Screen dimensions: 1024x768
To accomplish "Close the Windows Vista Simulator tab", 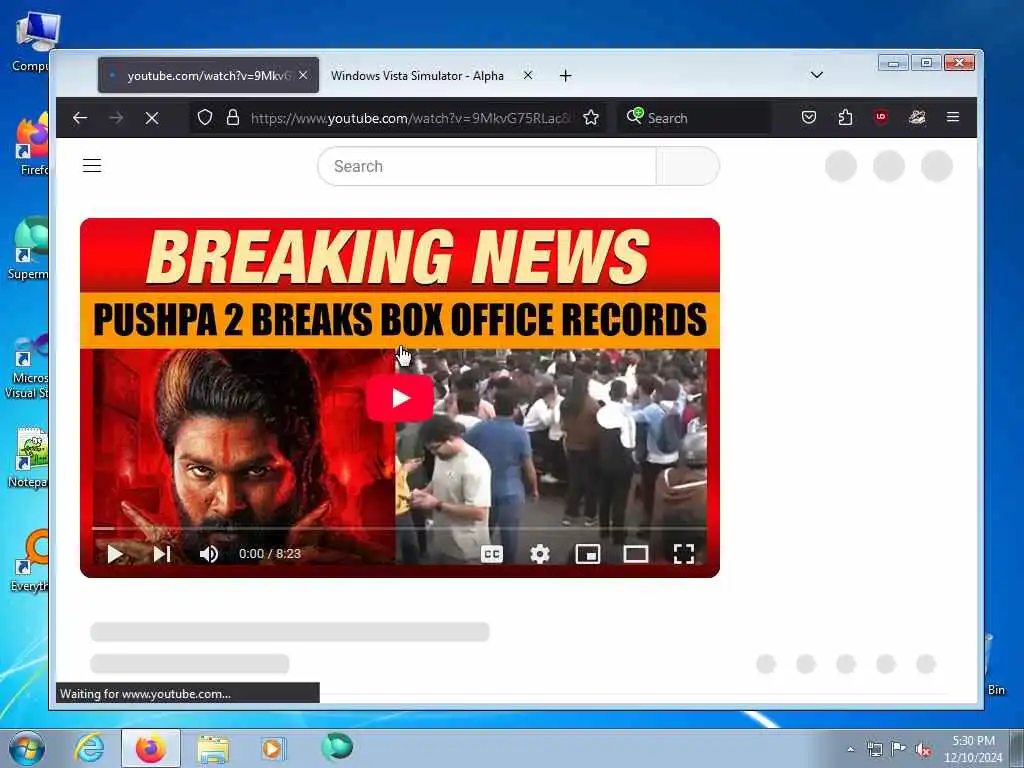I will tap(528, 75).
